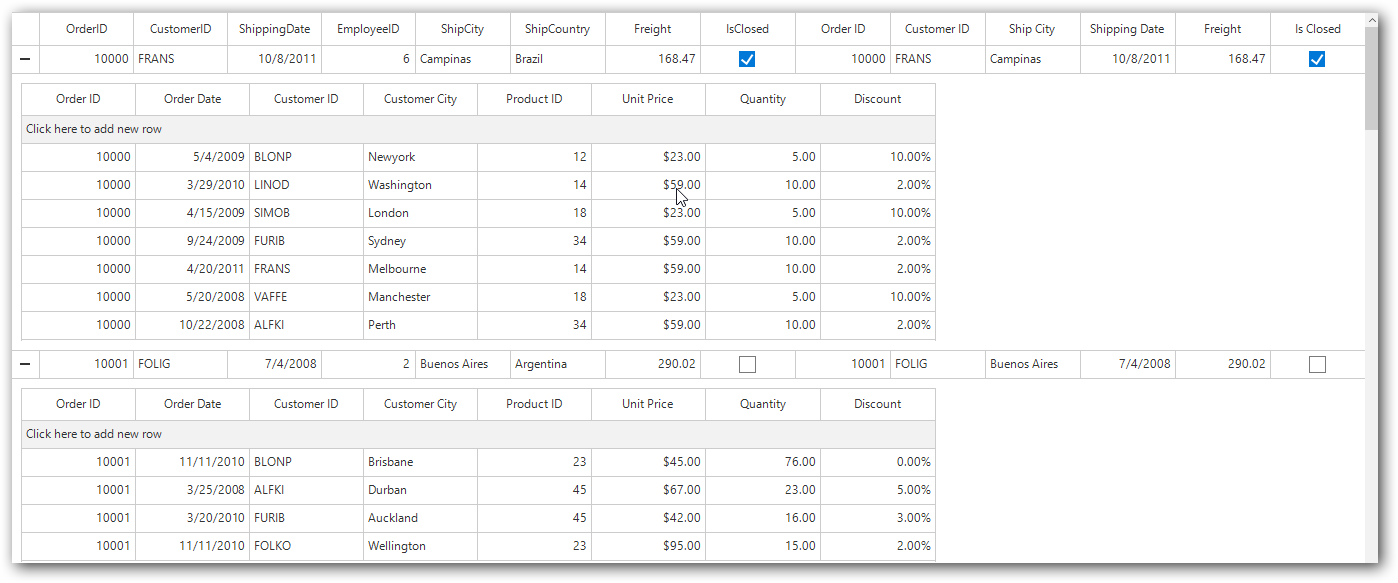The height and width of the screenshot is (583, 1398).
Task: Click the $95.00 unit price cell
Action: (680, 546)
